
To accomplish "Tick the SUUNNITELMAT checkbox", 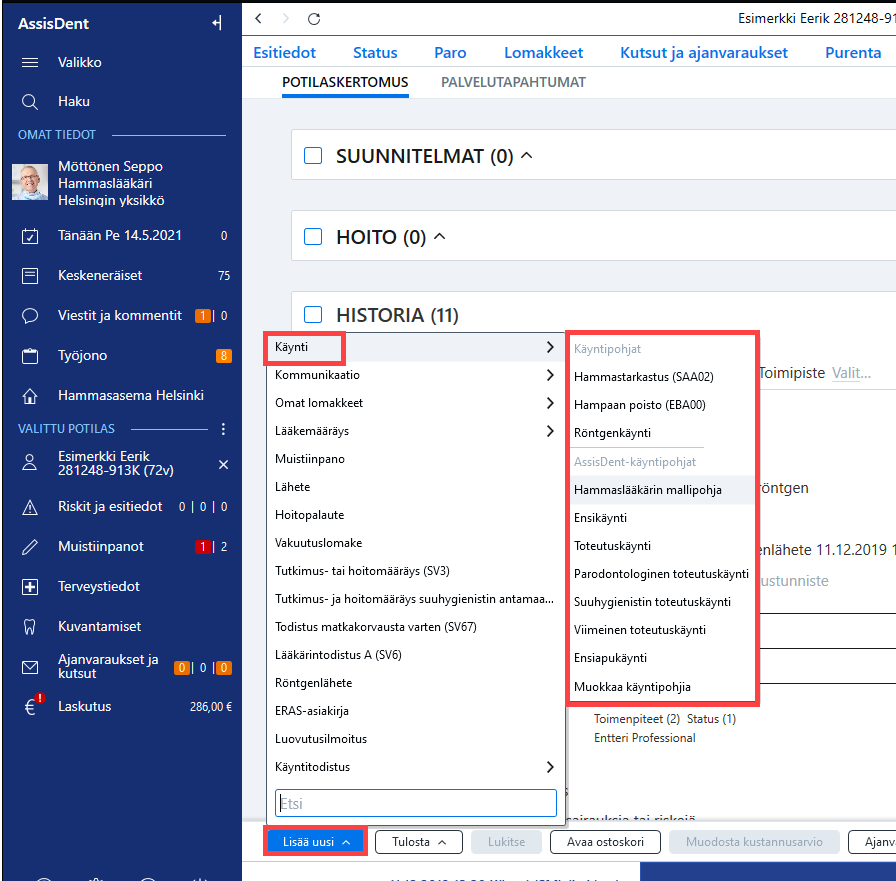I will [x=313, y=155].
